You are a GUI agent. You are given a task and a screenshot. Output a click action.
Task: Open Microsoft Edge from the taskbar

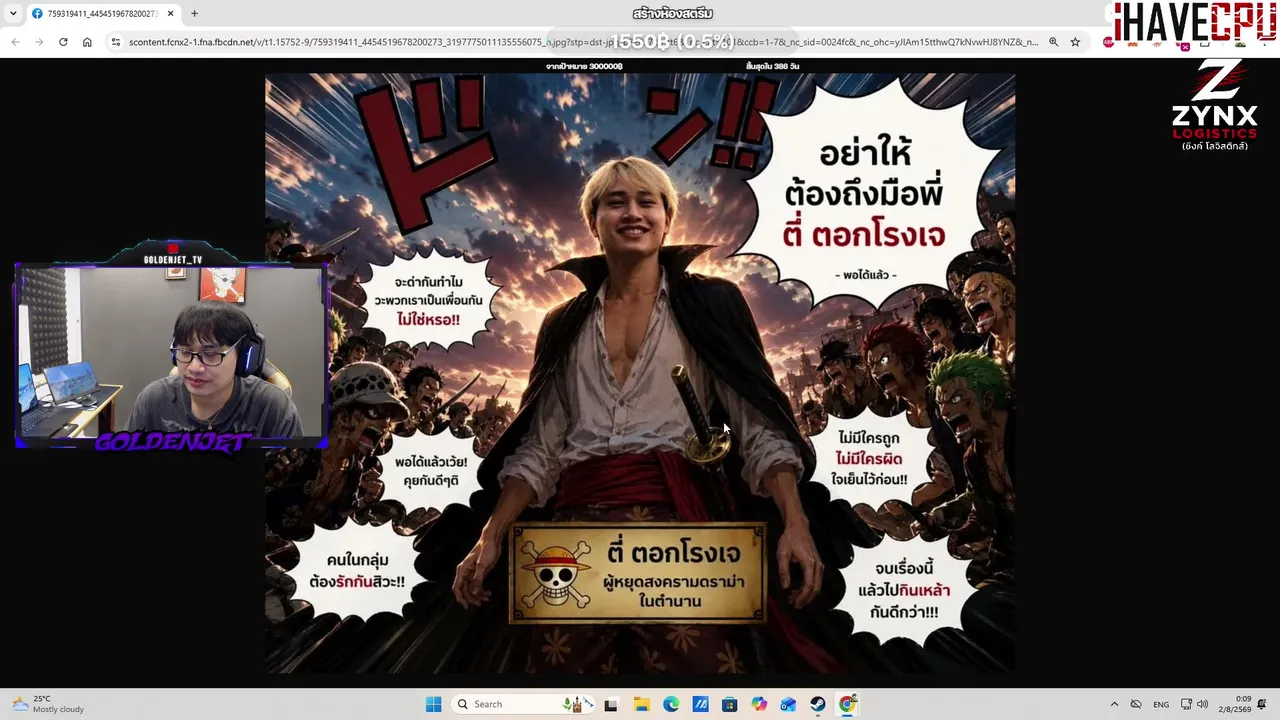point(671,704)
